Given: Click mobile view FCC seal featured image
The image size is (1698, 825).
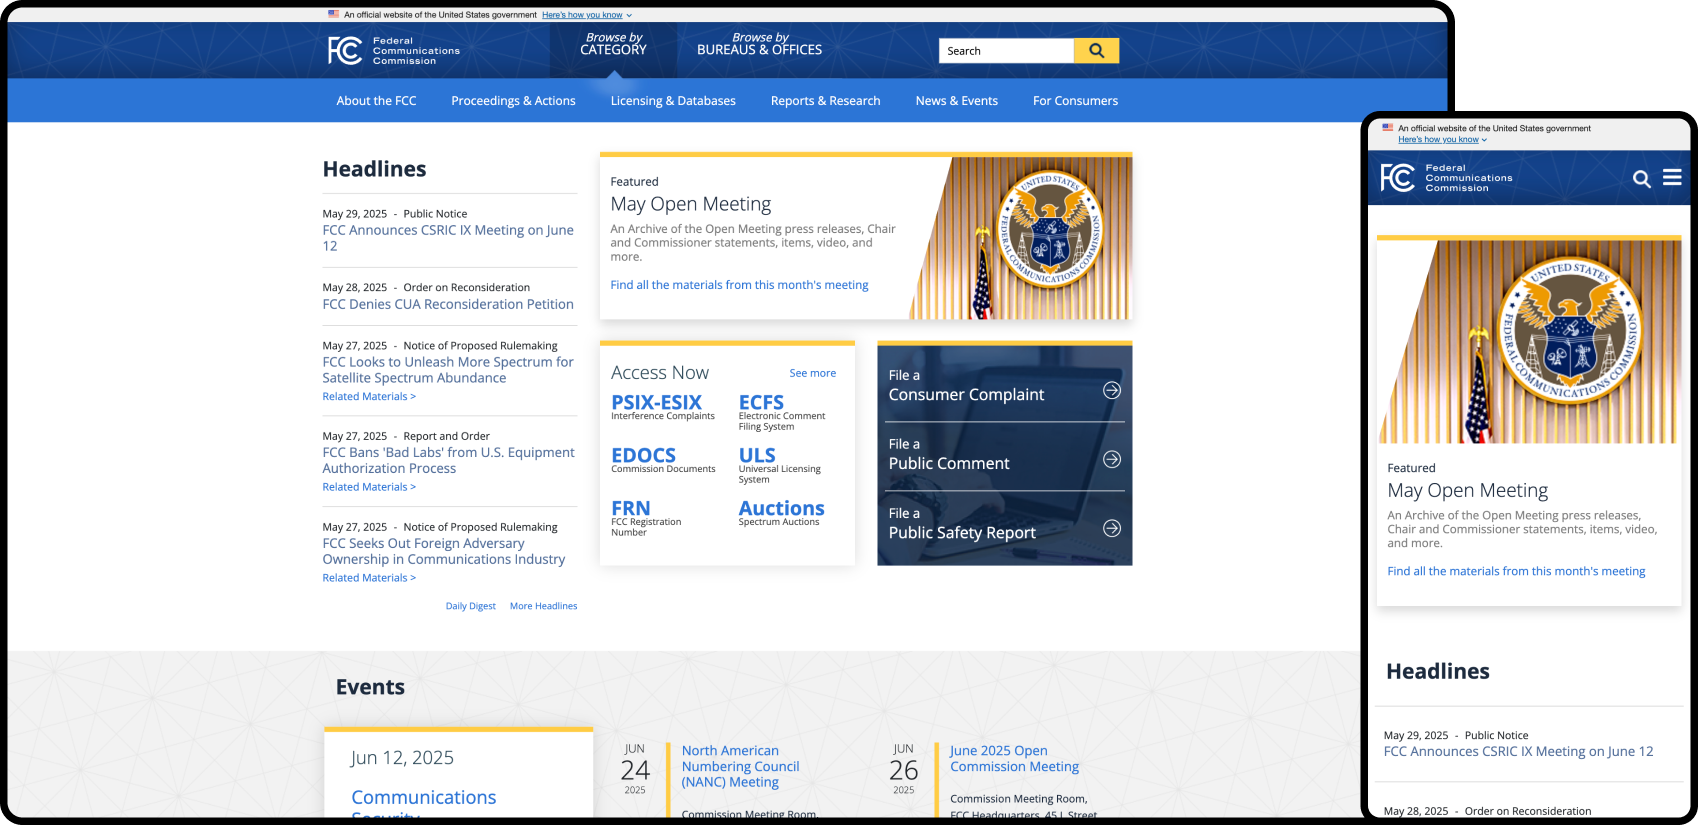Looking at the screenshot, I should point(1528,341).
